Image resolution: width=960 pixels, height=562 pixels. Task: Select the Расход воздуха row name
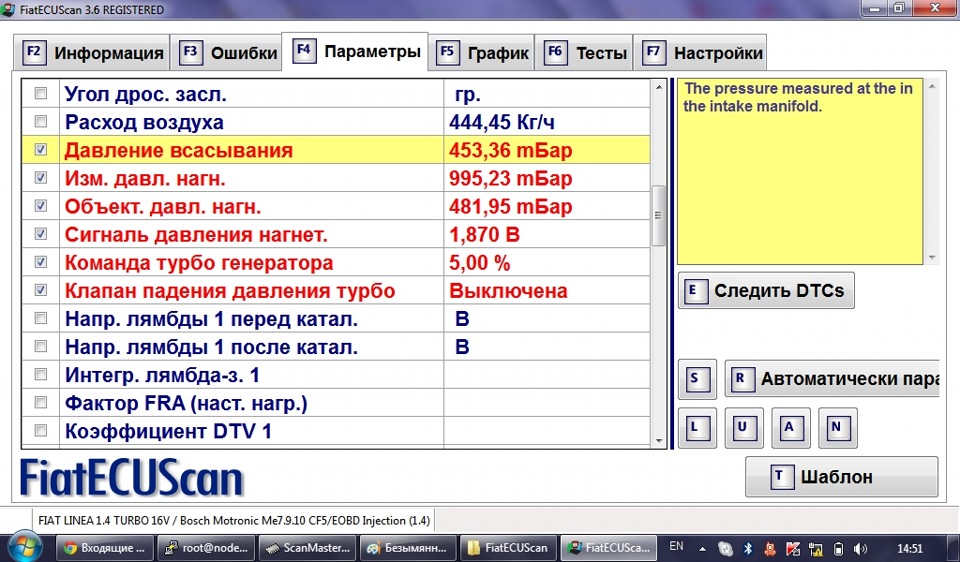(x=144, y=122)
